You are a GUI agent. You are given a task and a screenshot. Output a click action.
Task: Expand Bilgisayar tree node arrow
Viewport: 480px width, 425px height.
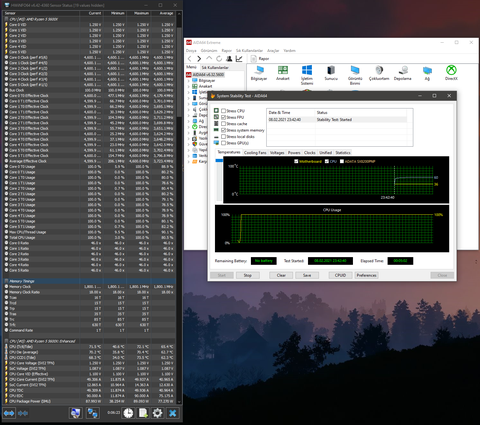189,81
